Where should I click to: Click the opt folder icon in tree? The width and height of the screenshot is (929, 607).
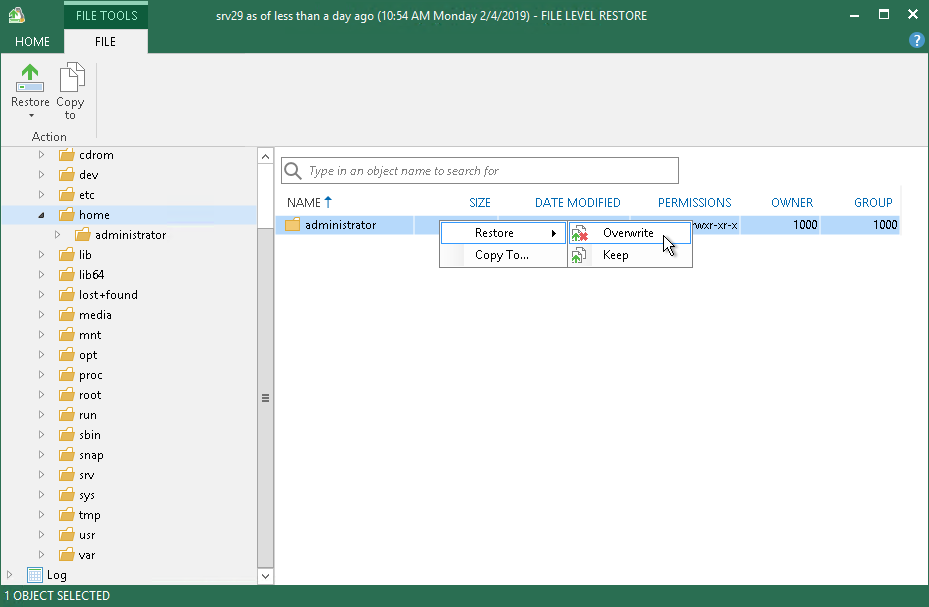tap(66, 355)
